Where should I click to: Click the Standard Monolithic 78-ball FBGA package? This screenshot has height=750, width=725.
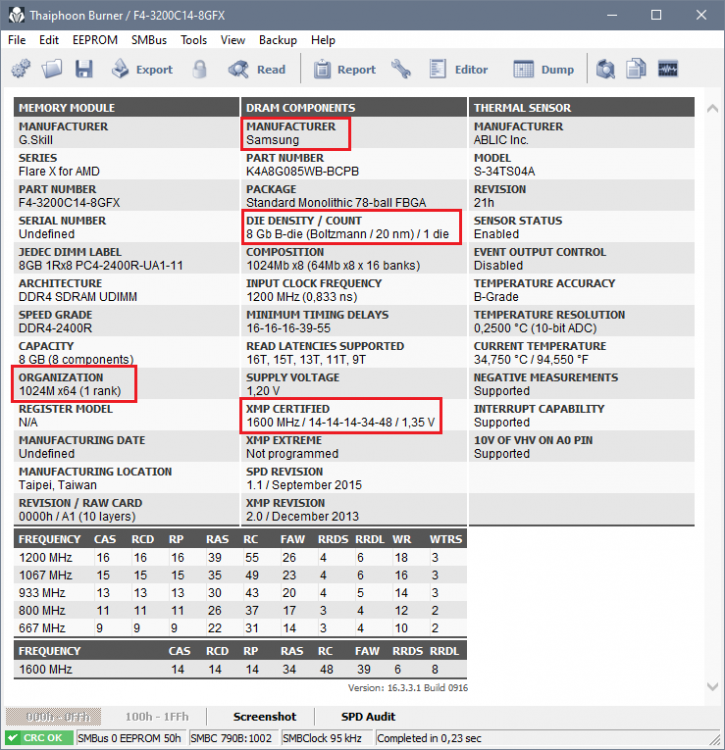336,203
